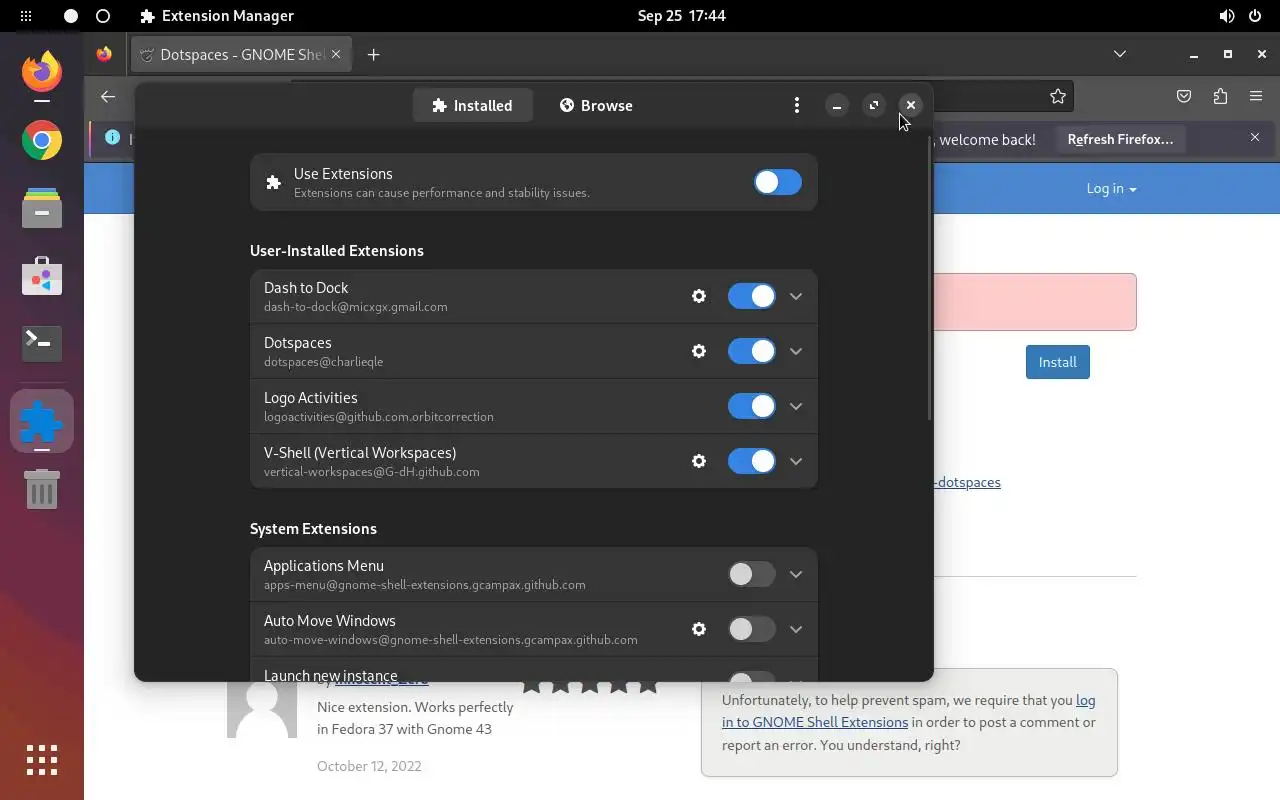Viewport: 1280px width, 800px height.
Task: Launch Google Chrome from dock
Action: click(x=42, y=140)
